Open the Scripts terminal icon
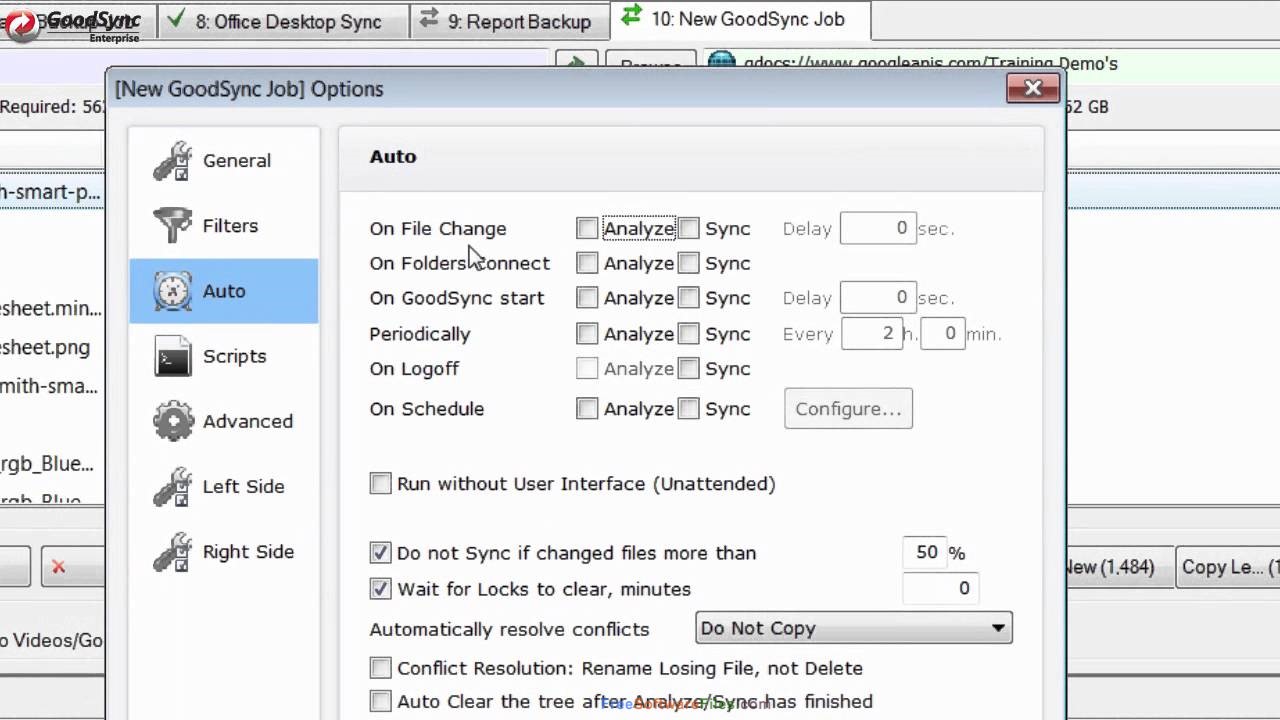The image size is (1280, 720). click(172, 356)
